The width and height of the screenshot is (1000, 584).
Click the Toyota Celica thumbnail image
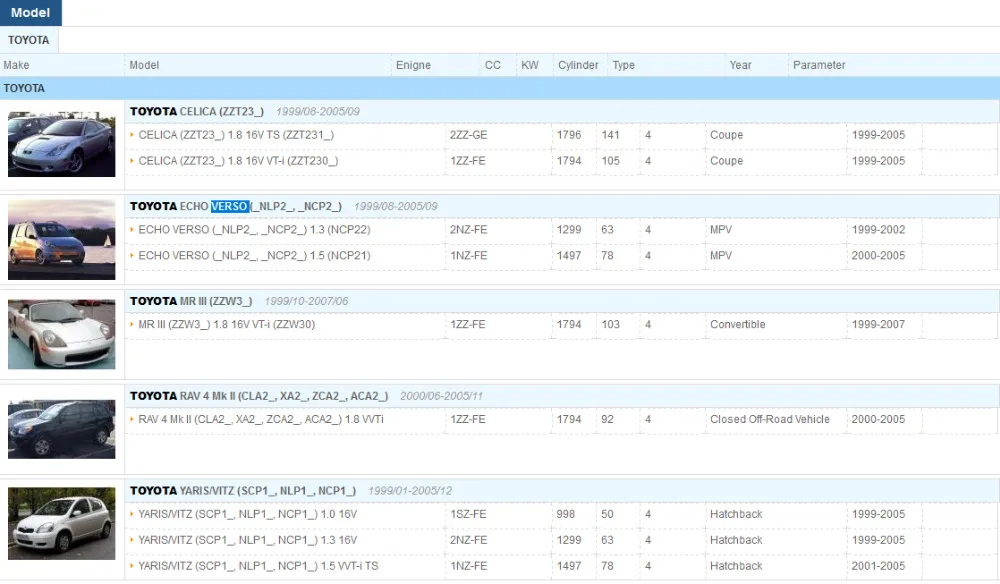[62, 144]
